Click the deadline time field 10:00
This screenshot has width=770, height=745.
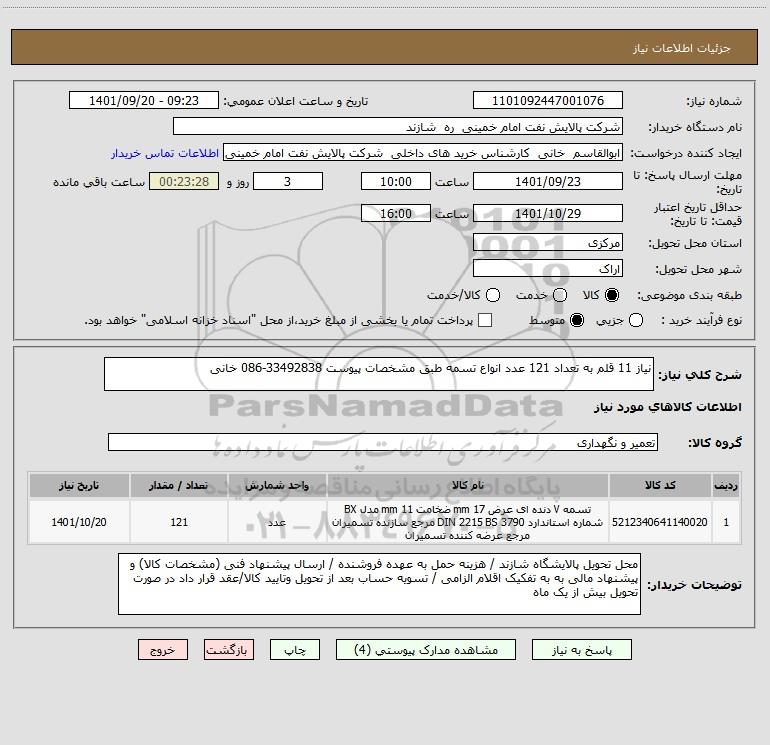click(396, 181)
